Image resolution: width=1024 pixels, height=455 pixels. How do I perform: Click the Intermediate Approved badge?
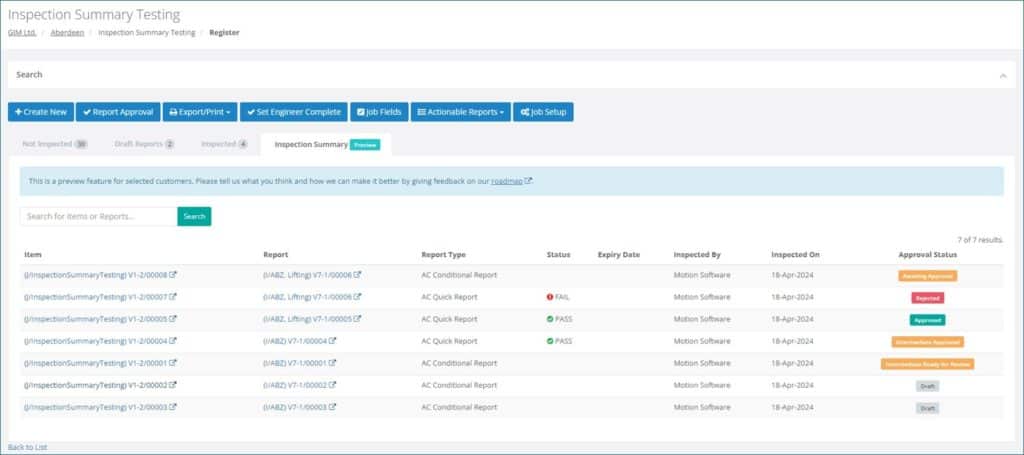(x=927, y=342)
